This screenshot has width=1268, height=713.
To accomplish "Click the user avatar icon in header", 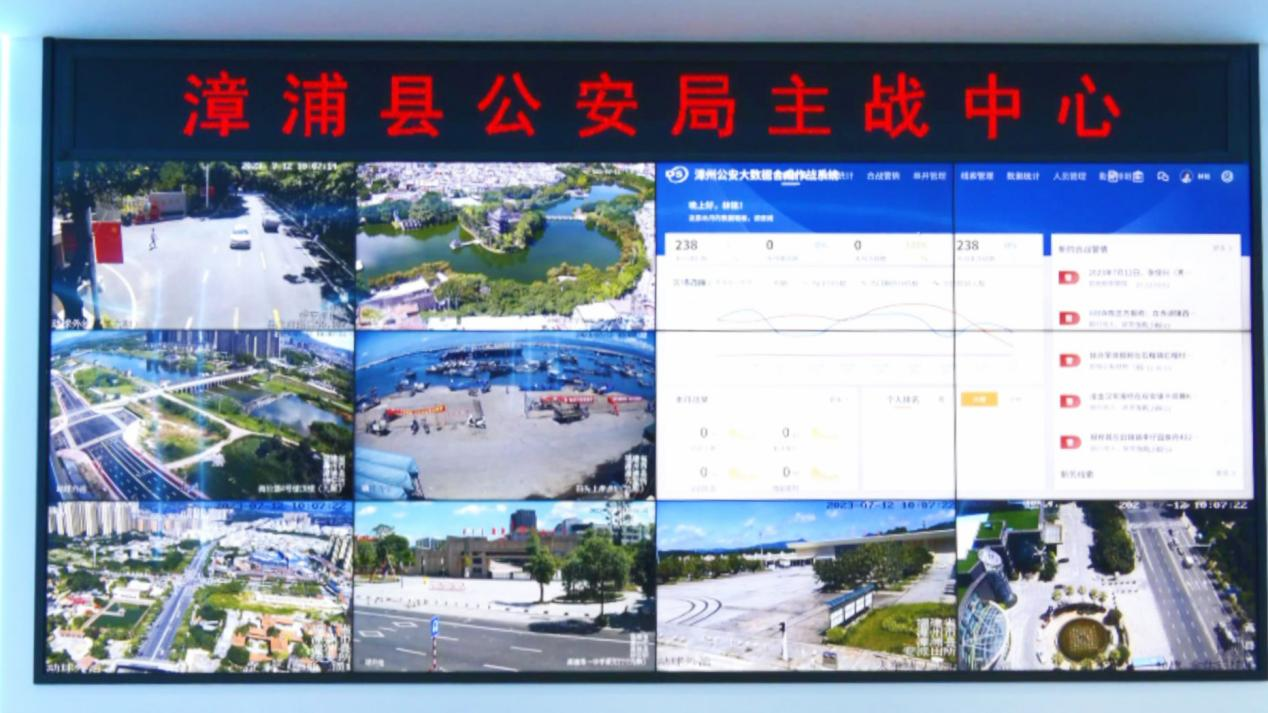I will (1186, 177).
